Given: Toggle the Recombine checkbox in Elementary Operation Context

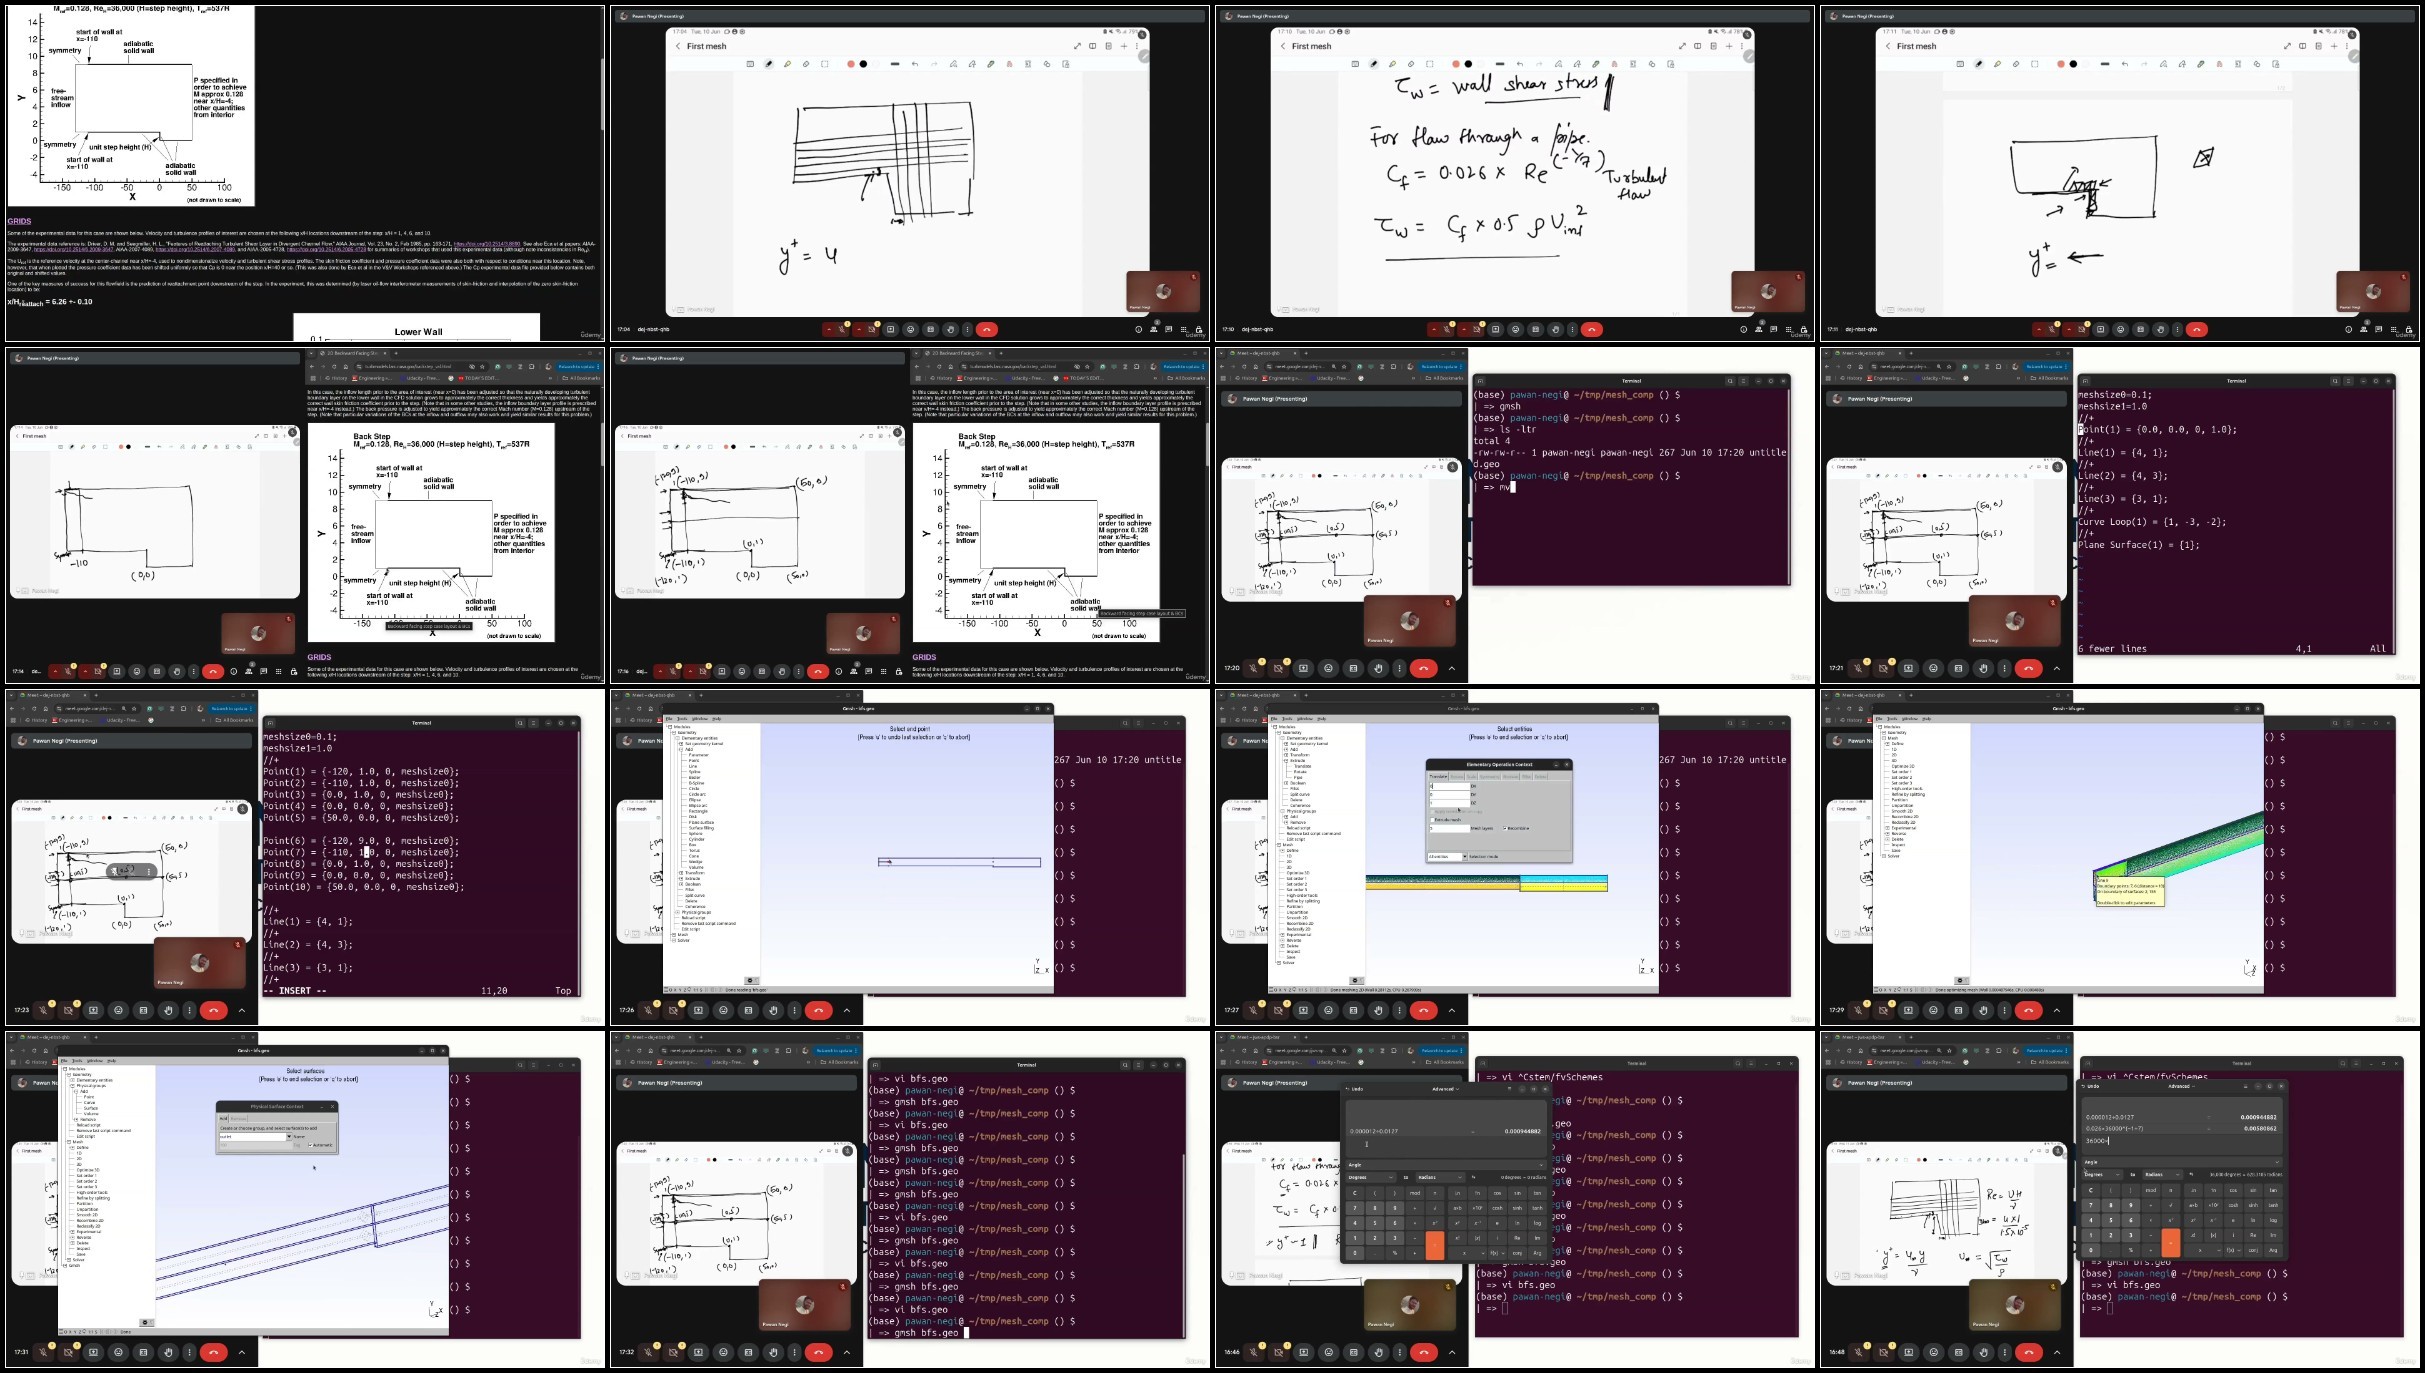Looking at the screenshot, I should pyautogui.click(x=1505, y=828).
